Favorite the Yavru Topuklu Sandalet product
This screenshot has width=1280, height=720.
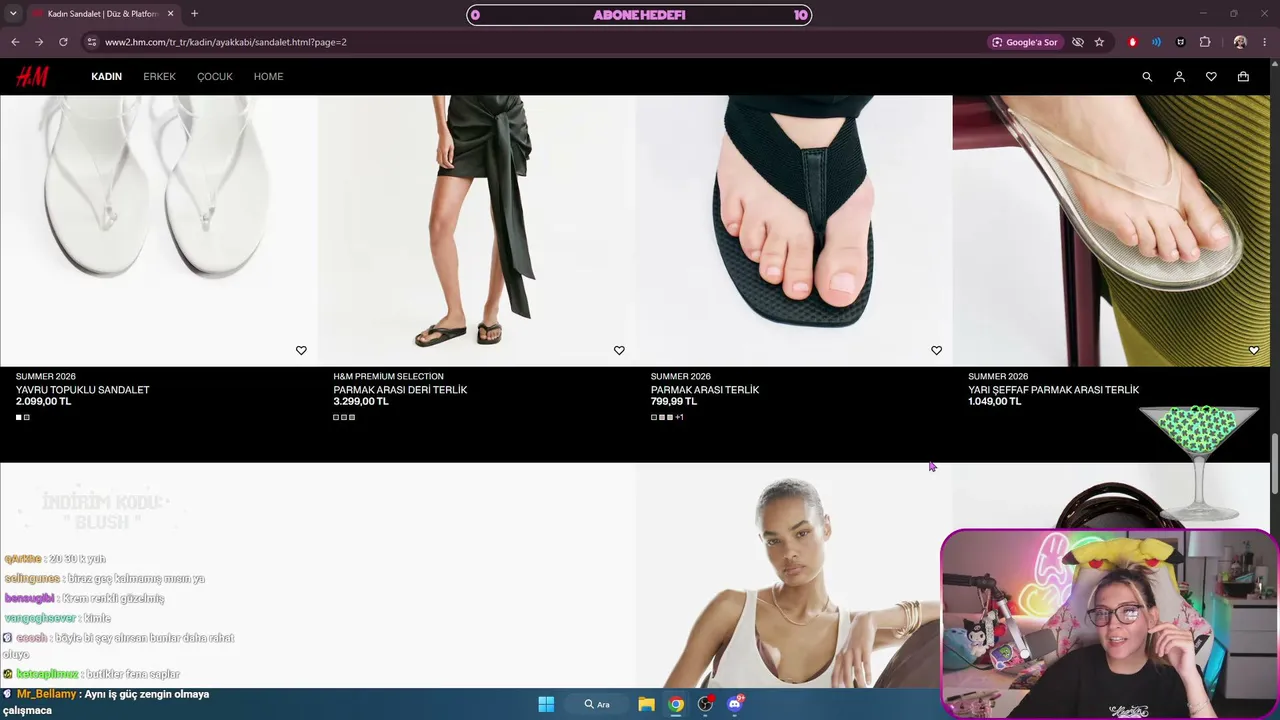pyautogui.click(x=301, y=350)
